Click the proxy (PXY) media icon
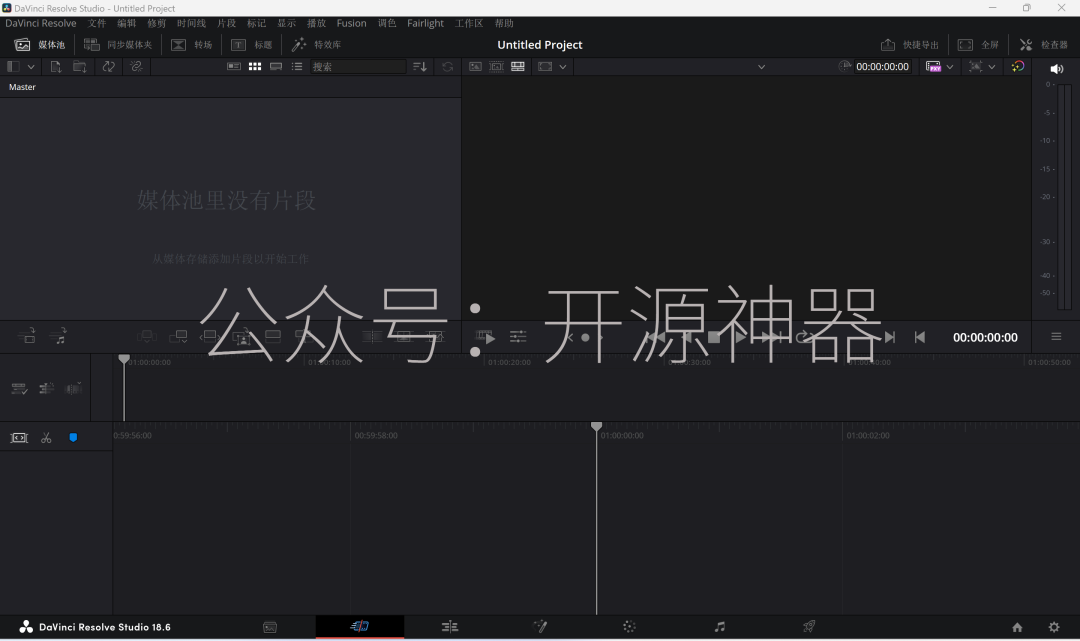Image resolution: width=1080 pixels, height=641 pixels. point(933,67)
